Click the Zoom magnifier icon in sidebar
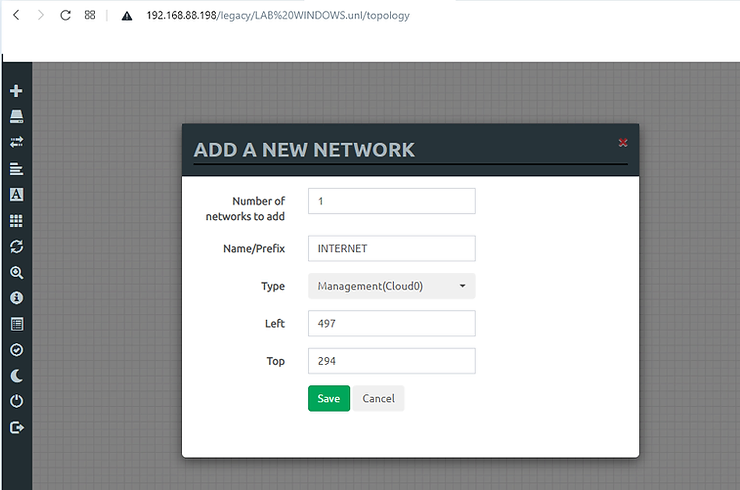 17,272
